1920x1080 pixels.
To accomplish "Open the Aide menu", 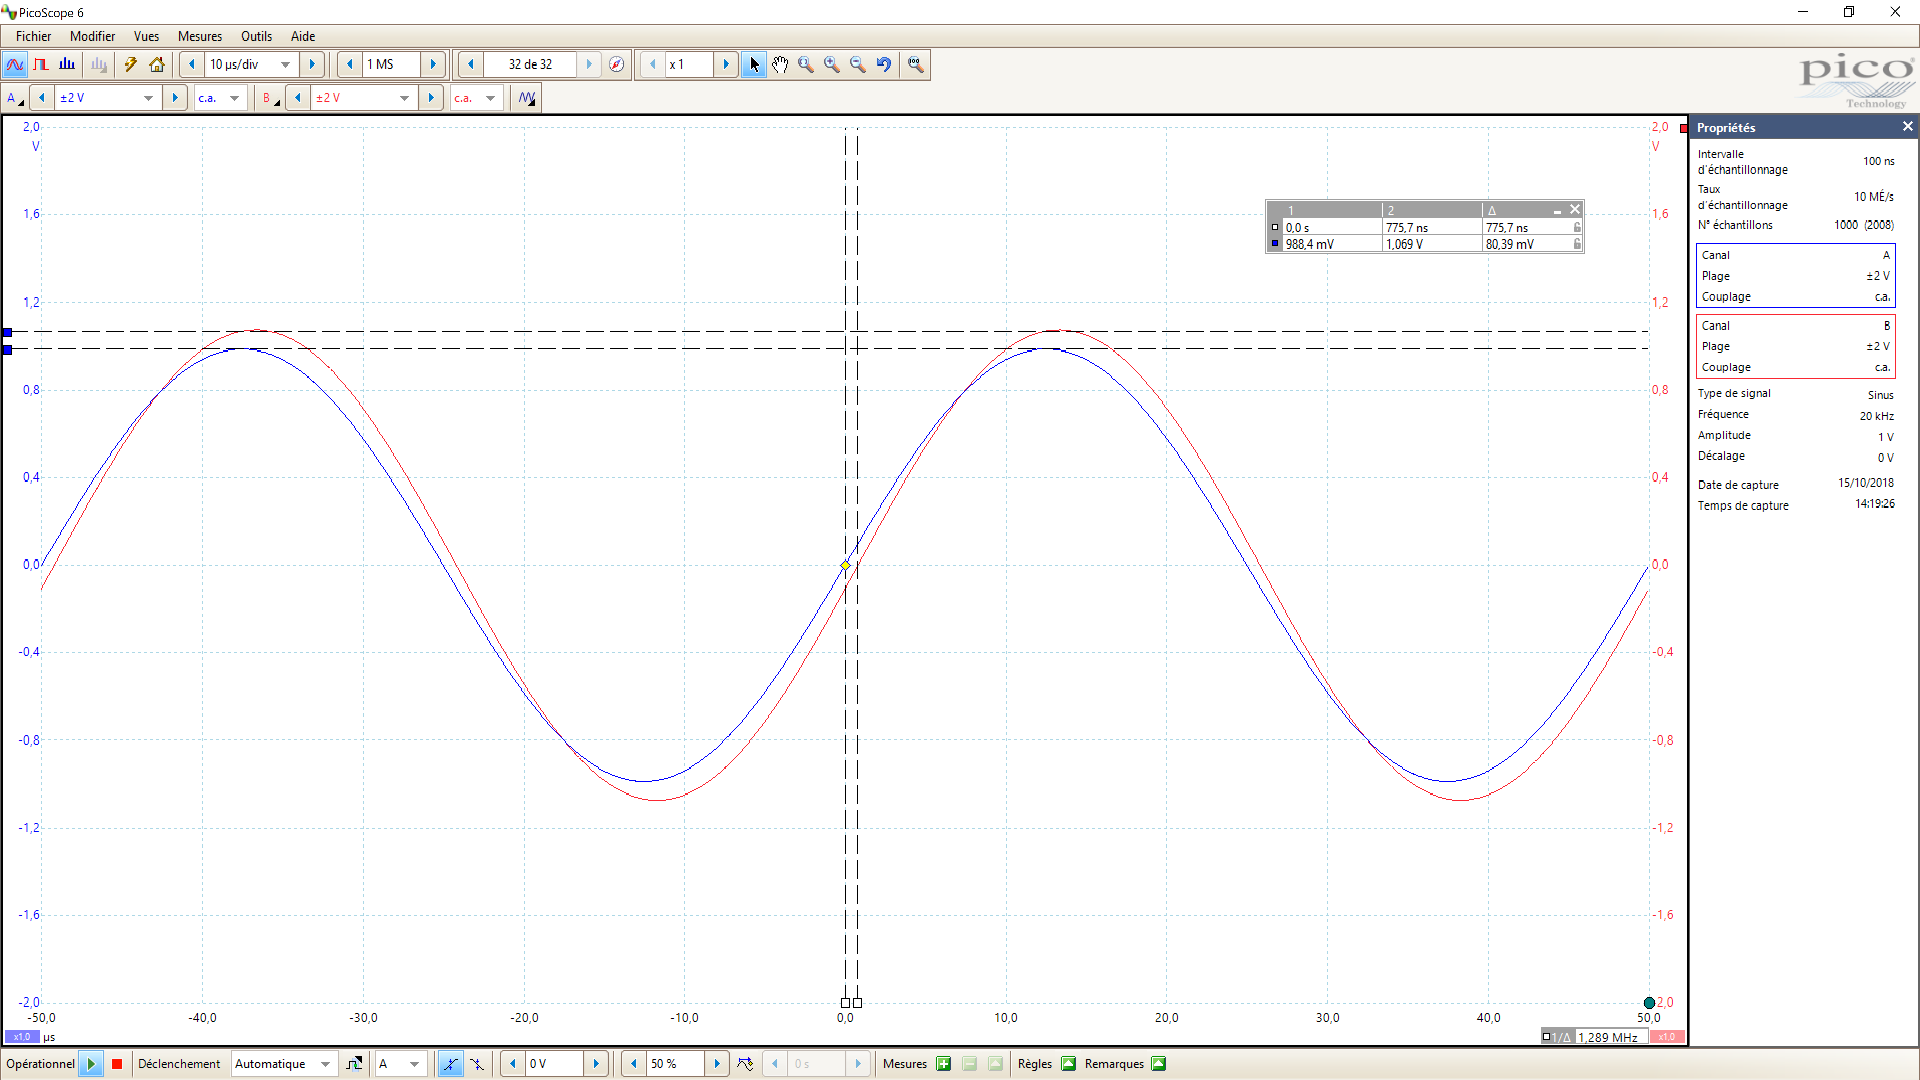I will tap(303, 36).
